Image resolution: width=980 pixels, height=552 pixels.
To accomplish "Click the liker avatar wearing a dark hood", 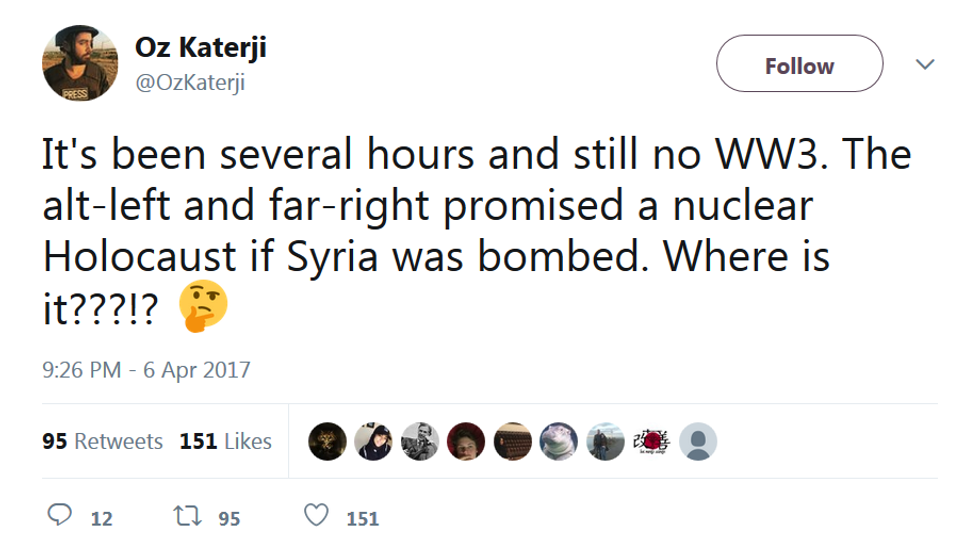I will pos(373,441).
